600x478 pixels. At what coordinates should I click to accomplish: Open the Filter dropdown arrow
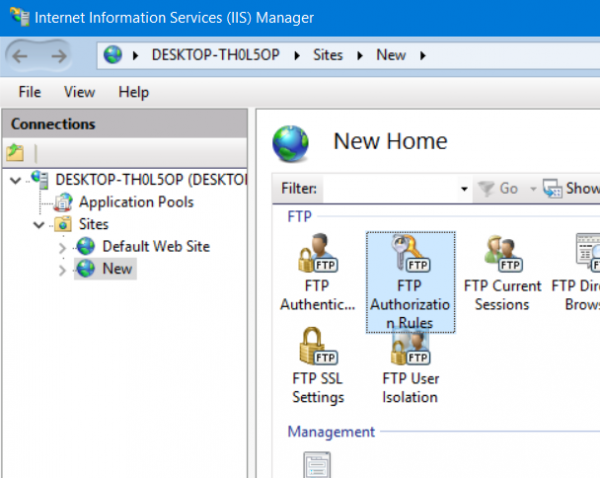pos(464,188)
